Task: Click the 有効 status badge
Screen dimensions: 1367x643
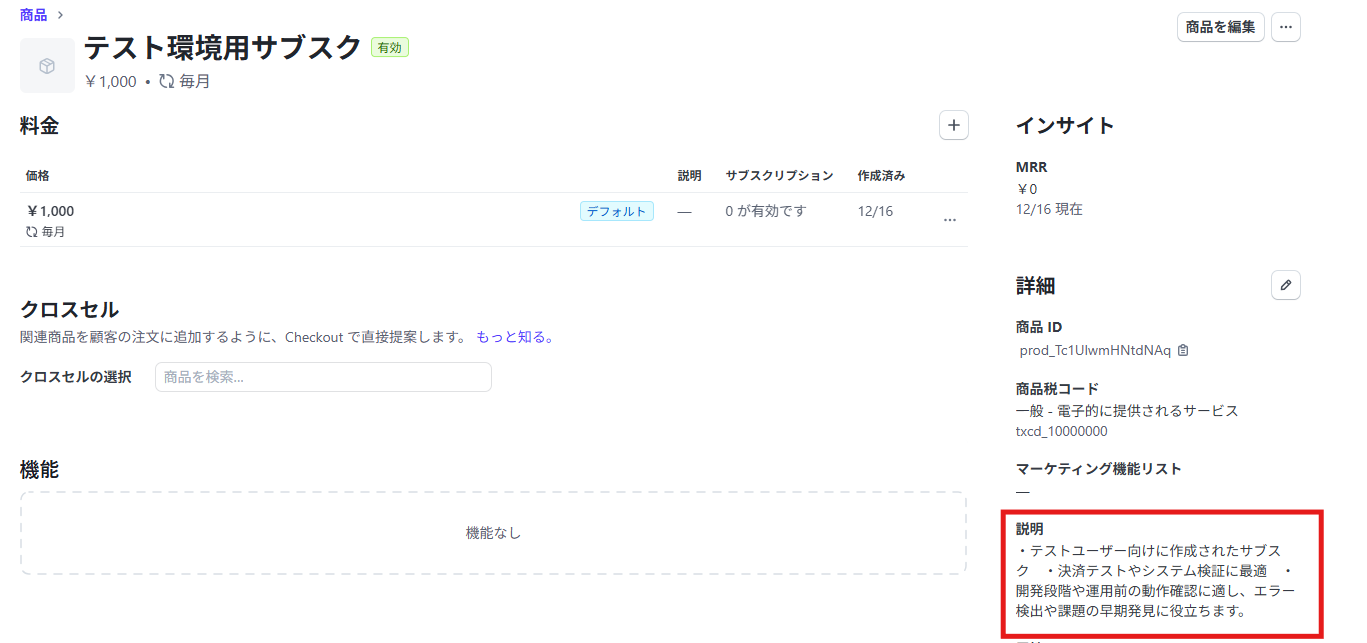Action: coord(389,47)
